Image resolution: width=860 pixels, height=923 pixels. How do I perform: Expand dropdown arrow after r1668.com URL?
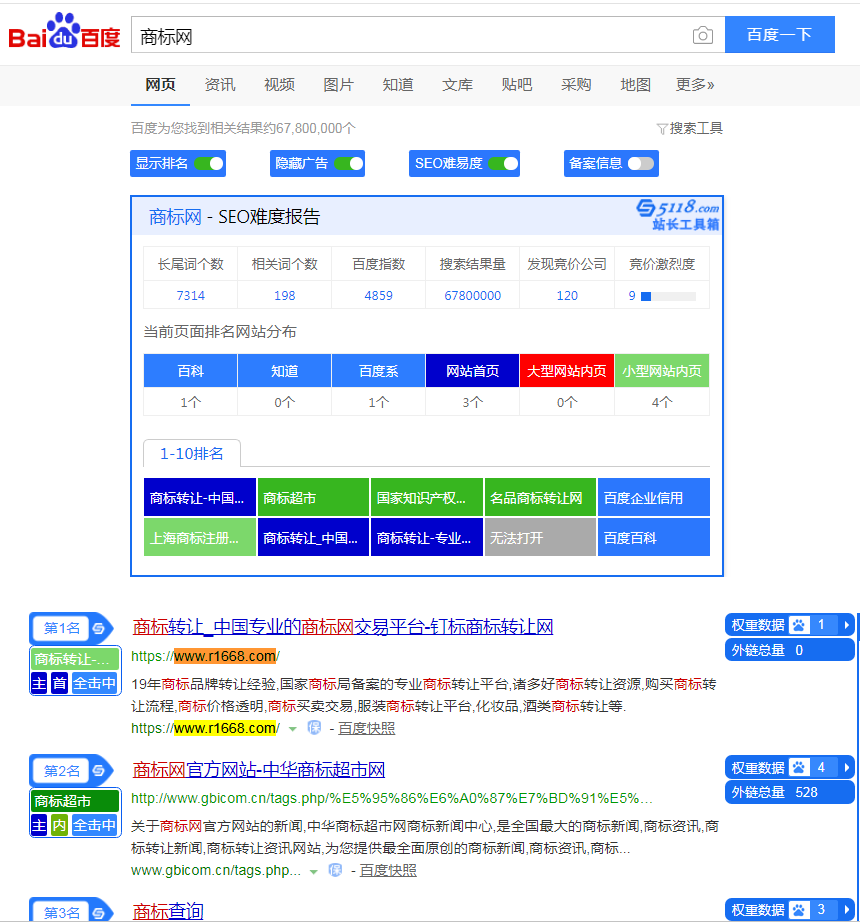tap(293, 729)
